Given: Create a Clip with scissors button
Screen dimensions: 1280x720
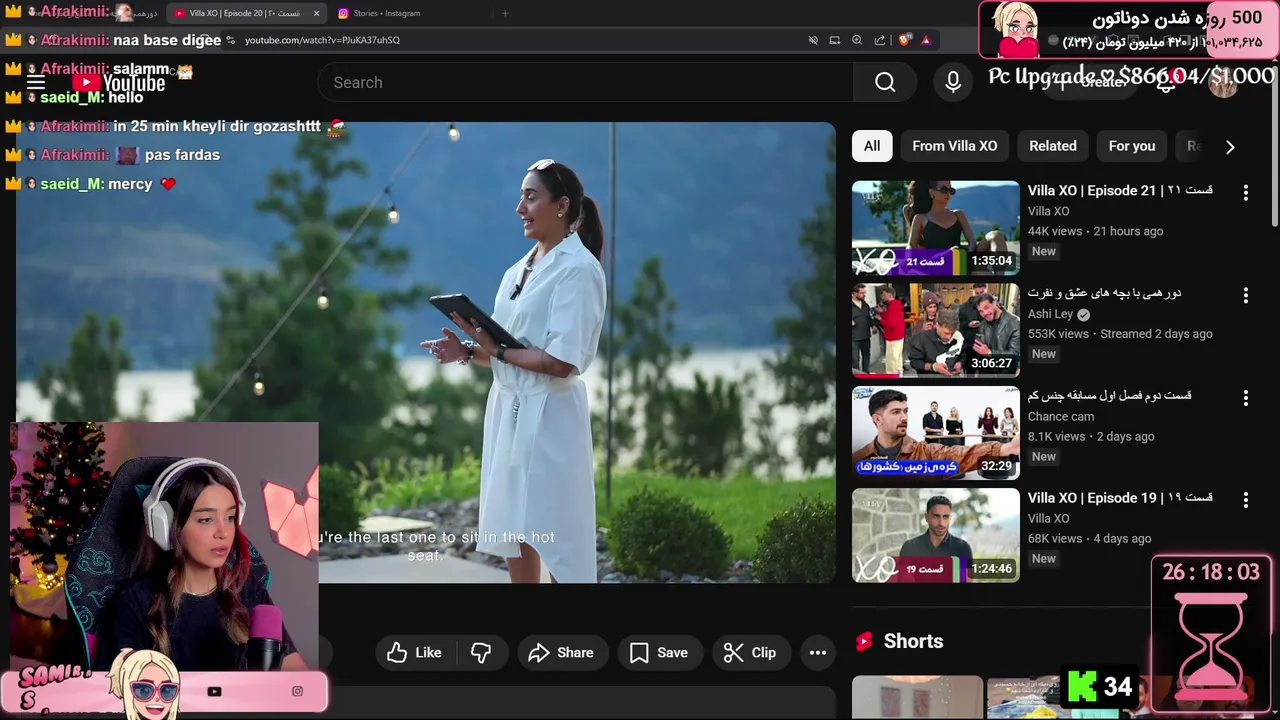Looking at the screenshot, I should coord(750,653).
